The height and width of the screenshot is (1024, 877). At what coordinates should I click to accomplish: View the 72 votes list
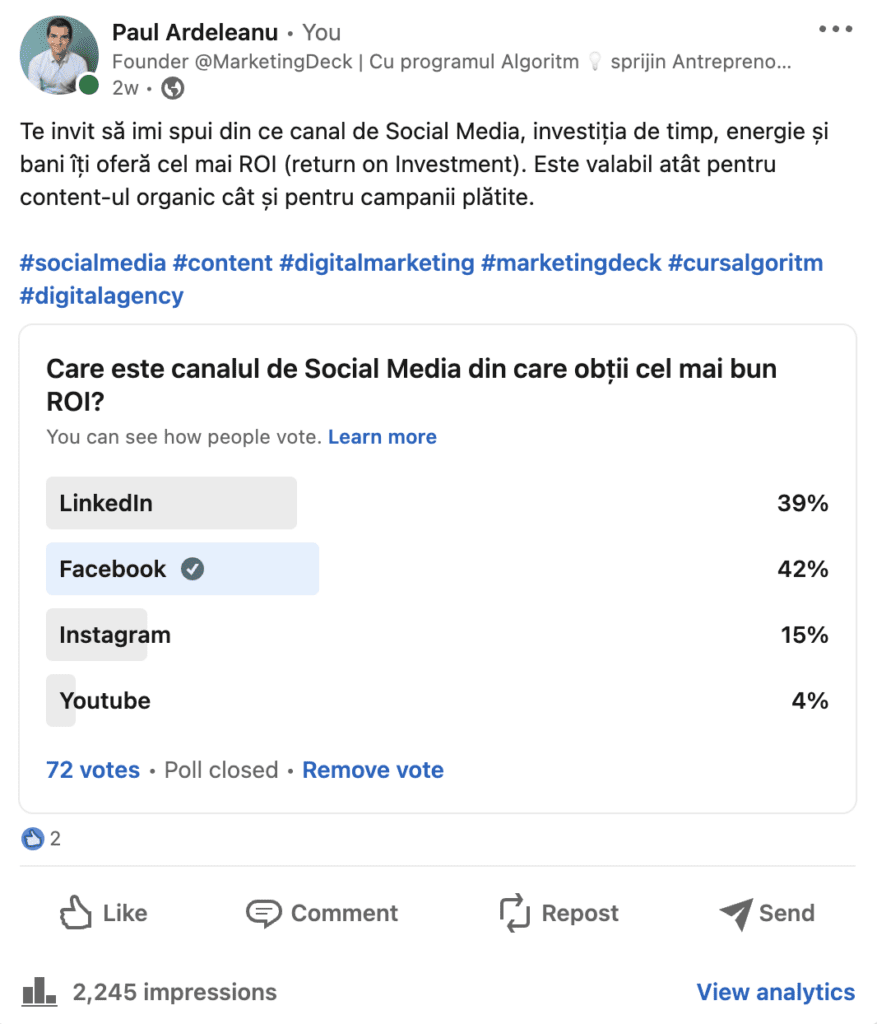pos(93,770)
